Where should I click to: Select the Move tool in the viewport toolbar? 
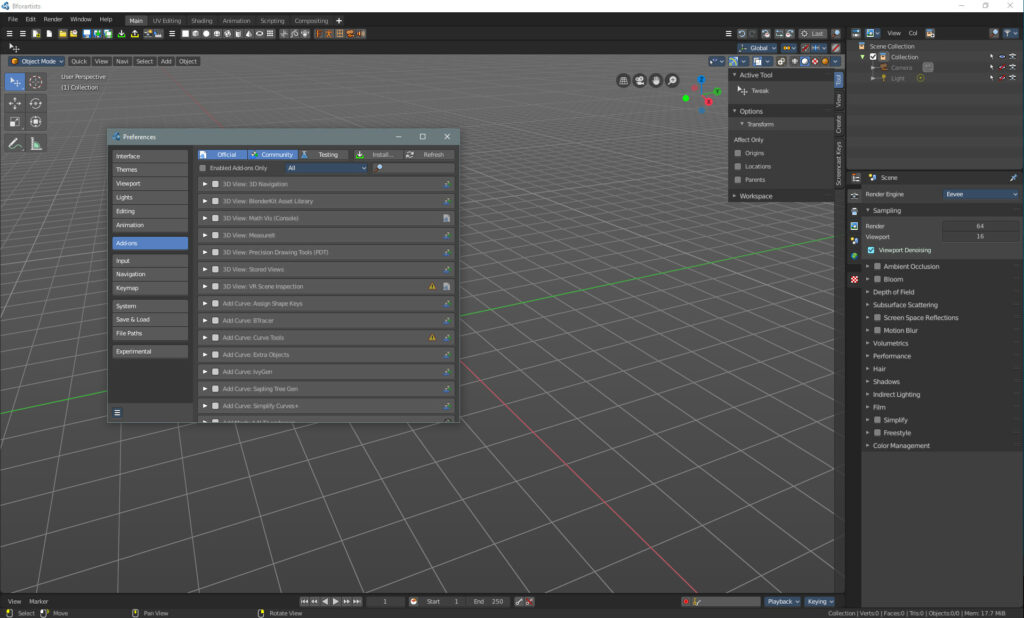click(x=15, y=103)
